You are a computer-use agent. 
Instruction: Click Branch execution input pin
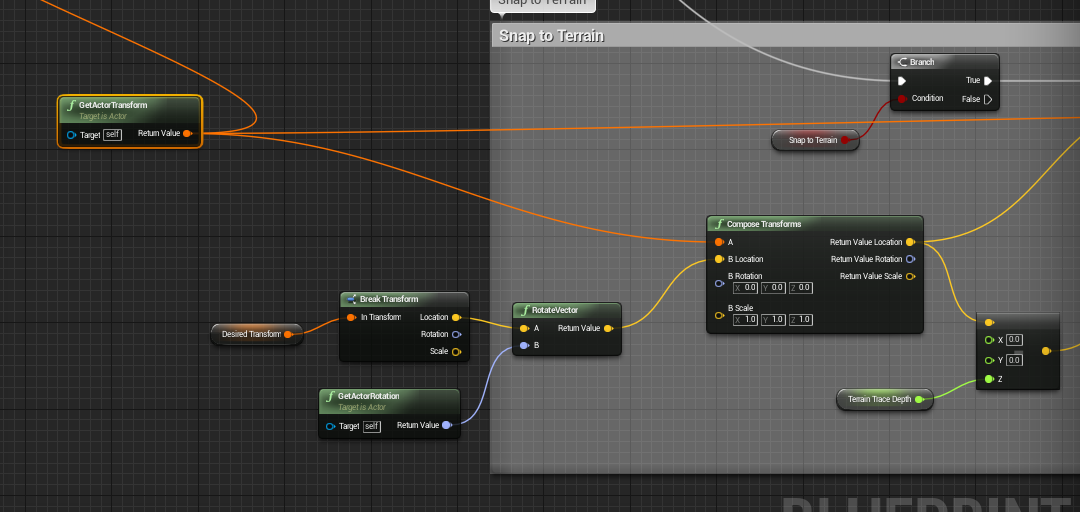click(902, 81)
